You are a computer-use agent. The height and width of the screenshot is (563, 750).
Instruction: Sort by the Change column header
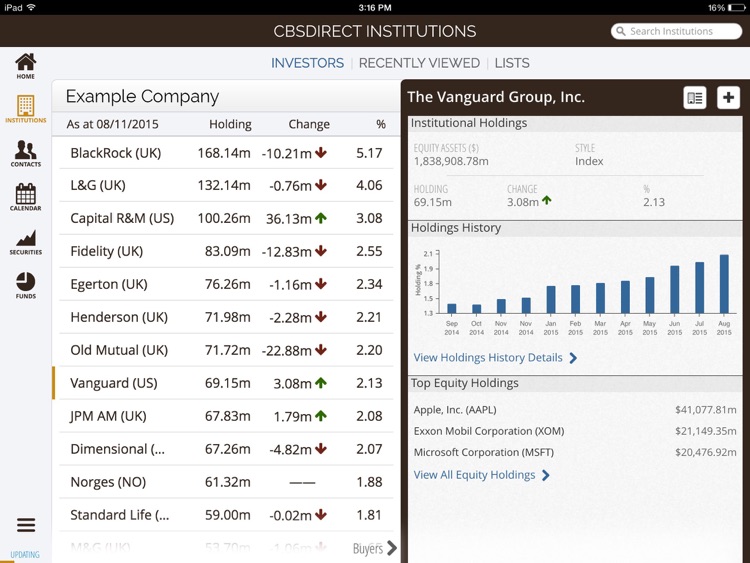[x=309, y=124]
